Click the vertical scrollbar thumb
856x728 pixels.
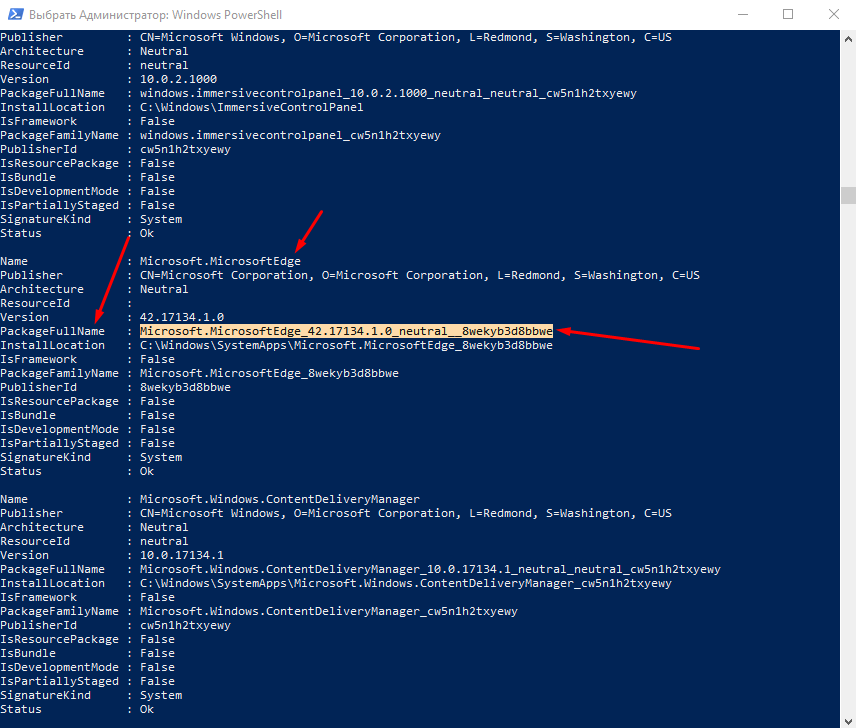(x=848, y=195)
